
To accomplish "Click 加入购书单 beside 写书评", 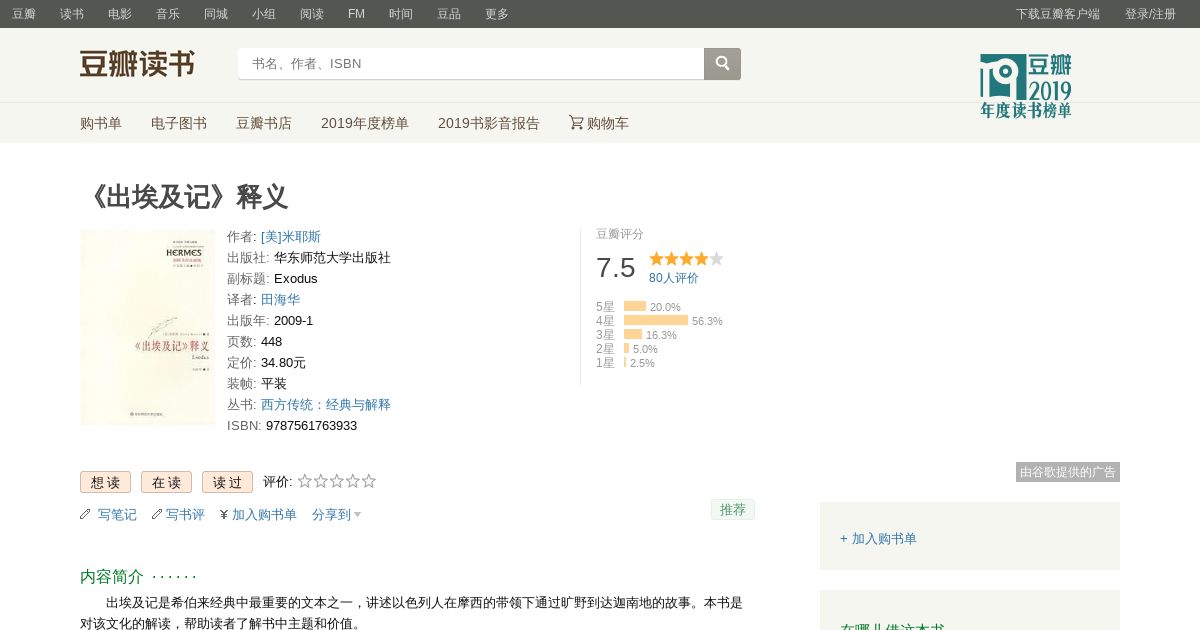I will click(264, 515).
